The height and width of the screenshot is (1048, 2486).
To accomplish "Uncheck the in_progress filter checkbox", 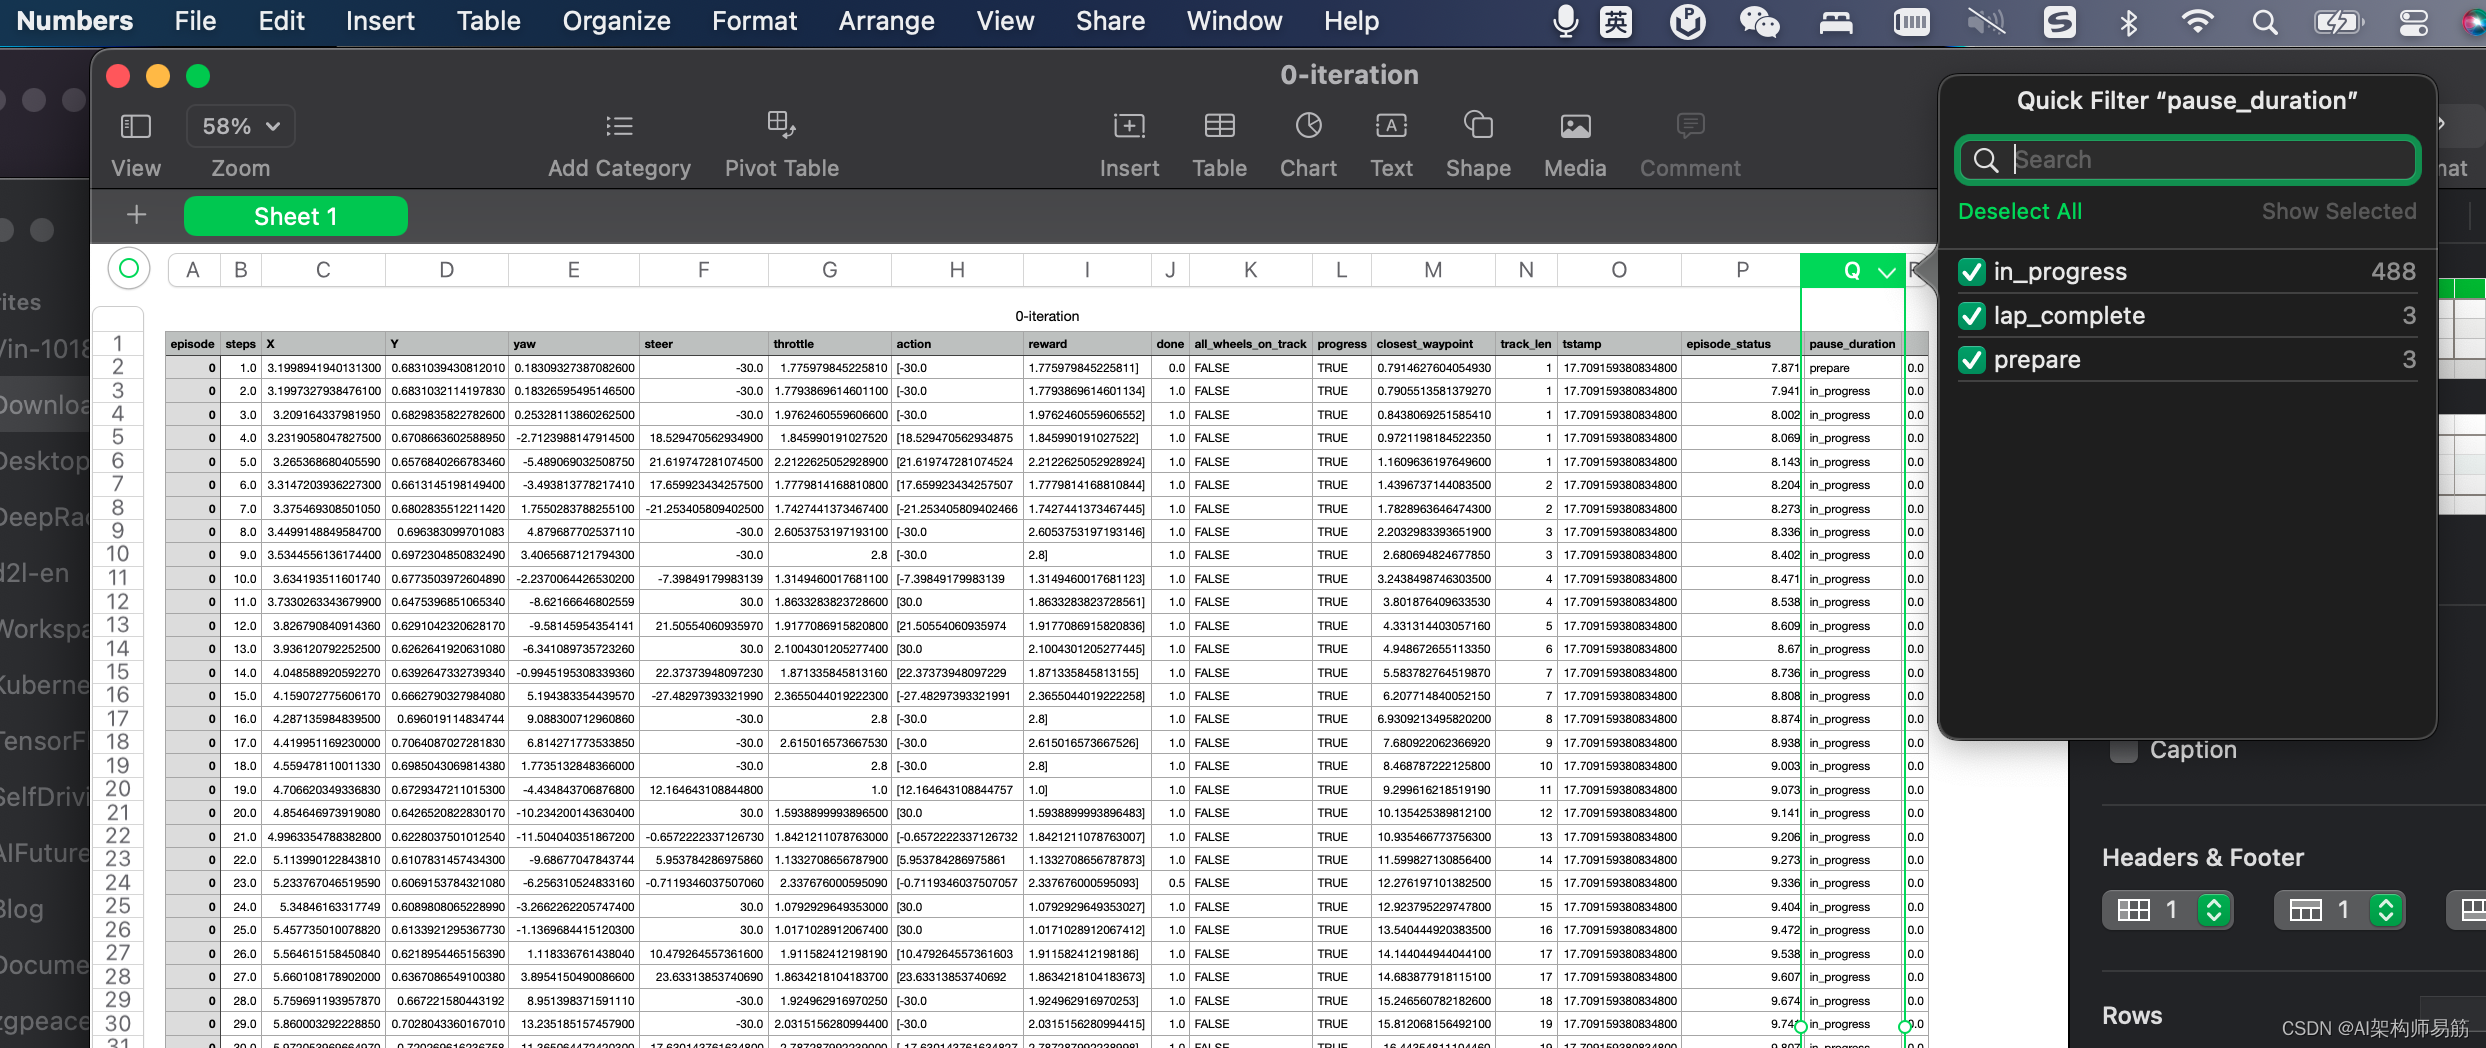I will click(x=1971, y=272).
